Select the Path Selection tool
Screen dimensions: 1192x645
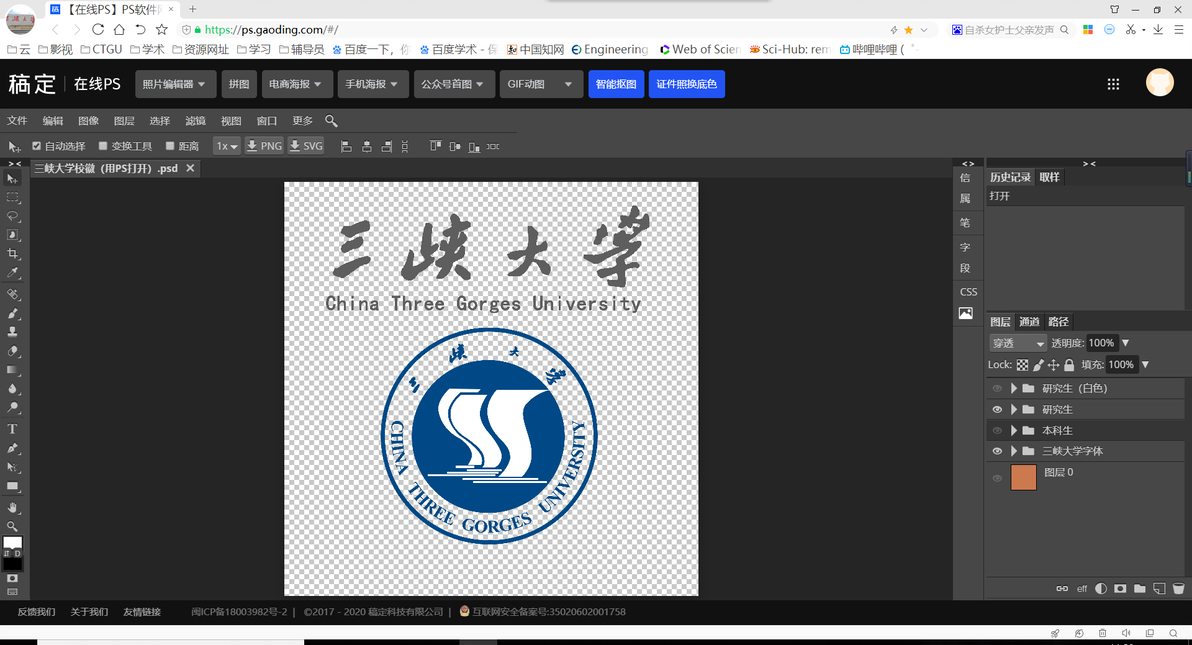(12, 467)
